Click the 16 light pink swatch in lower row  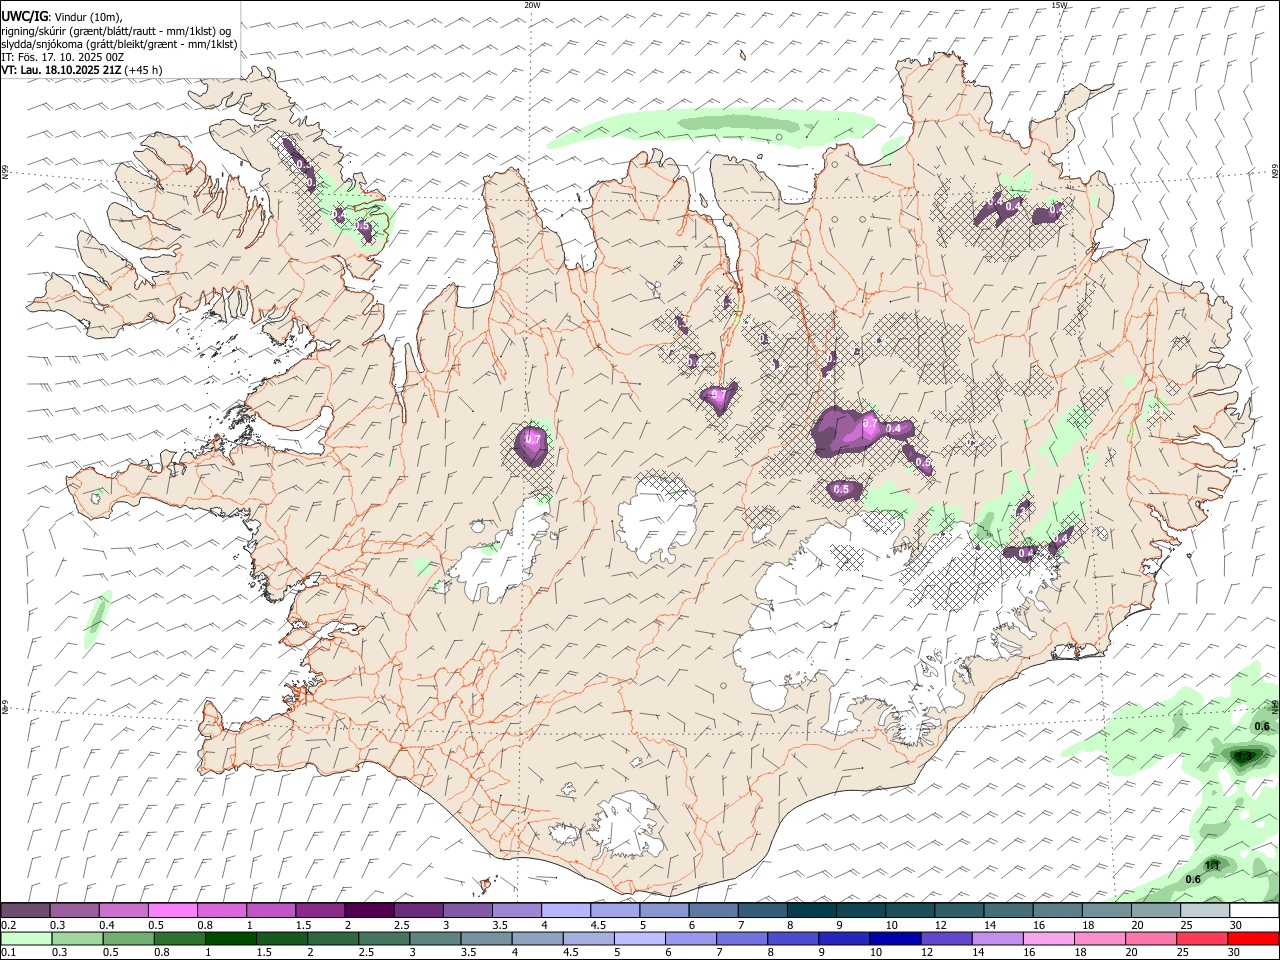1048,938
